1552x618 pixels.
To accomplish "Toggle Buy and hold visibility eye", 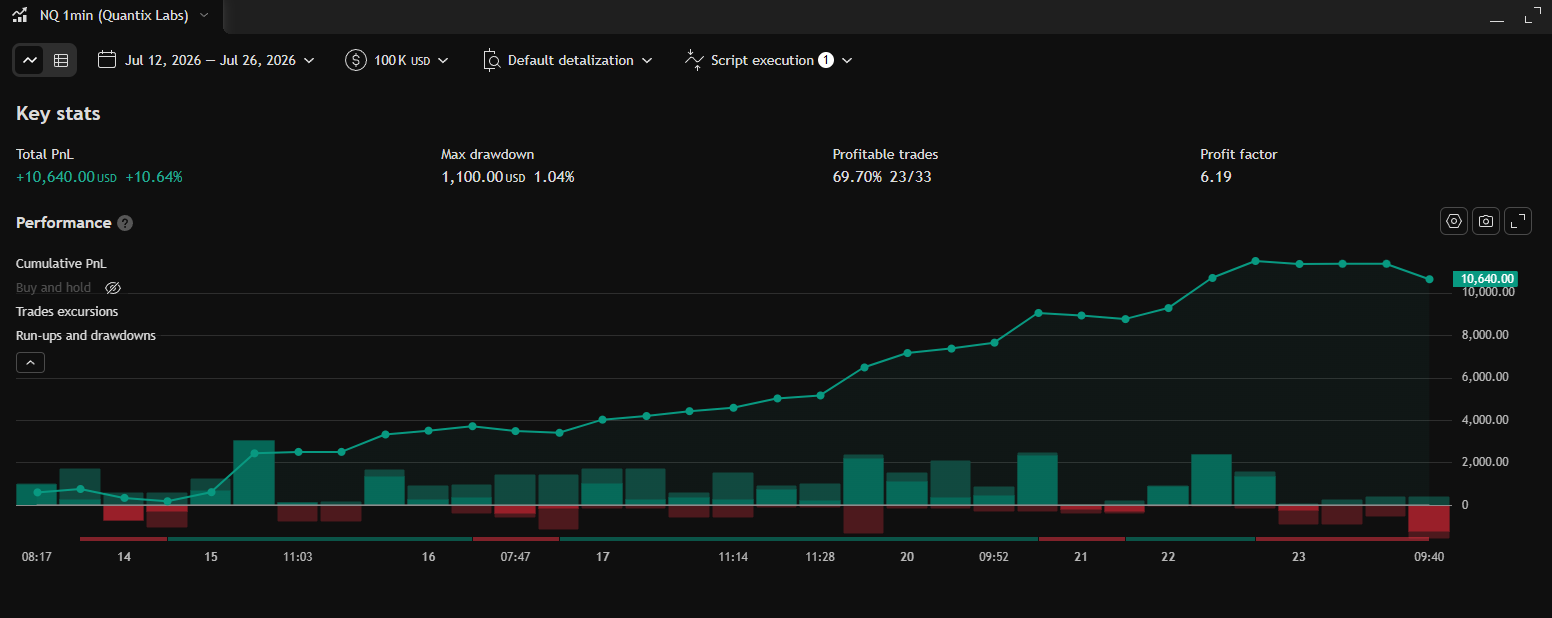I will click(113, 288).
